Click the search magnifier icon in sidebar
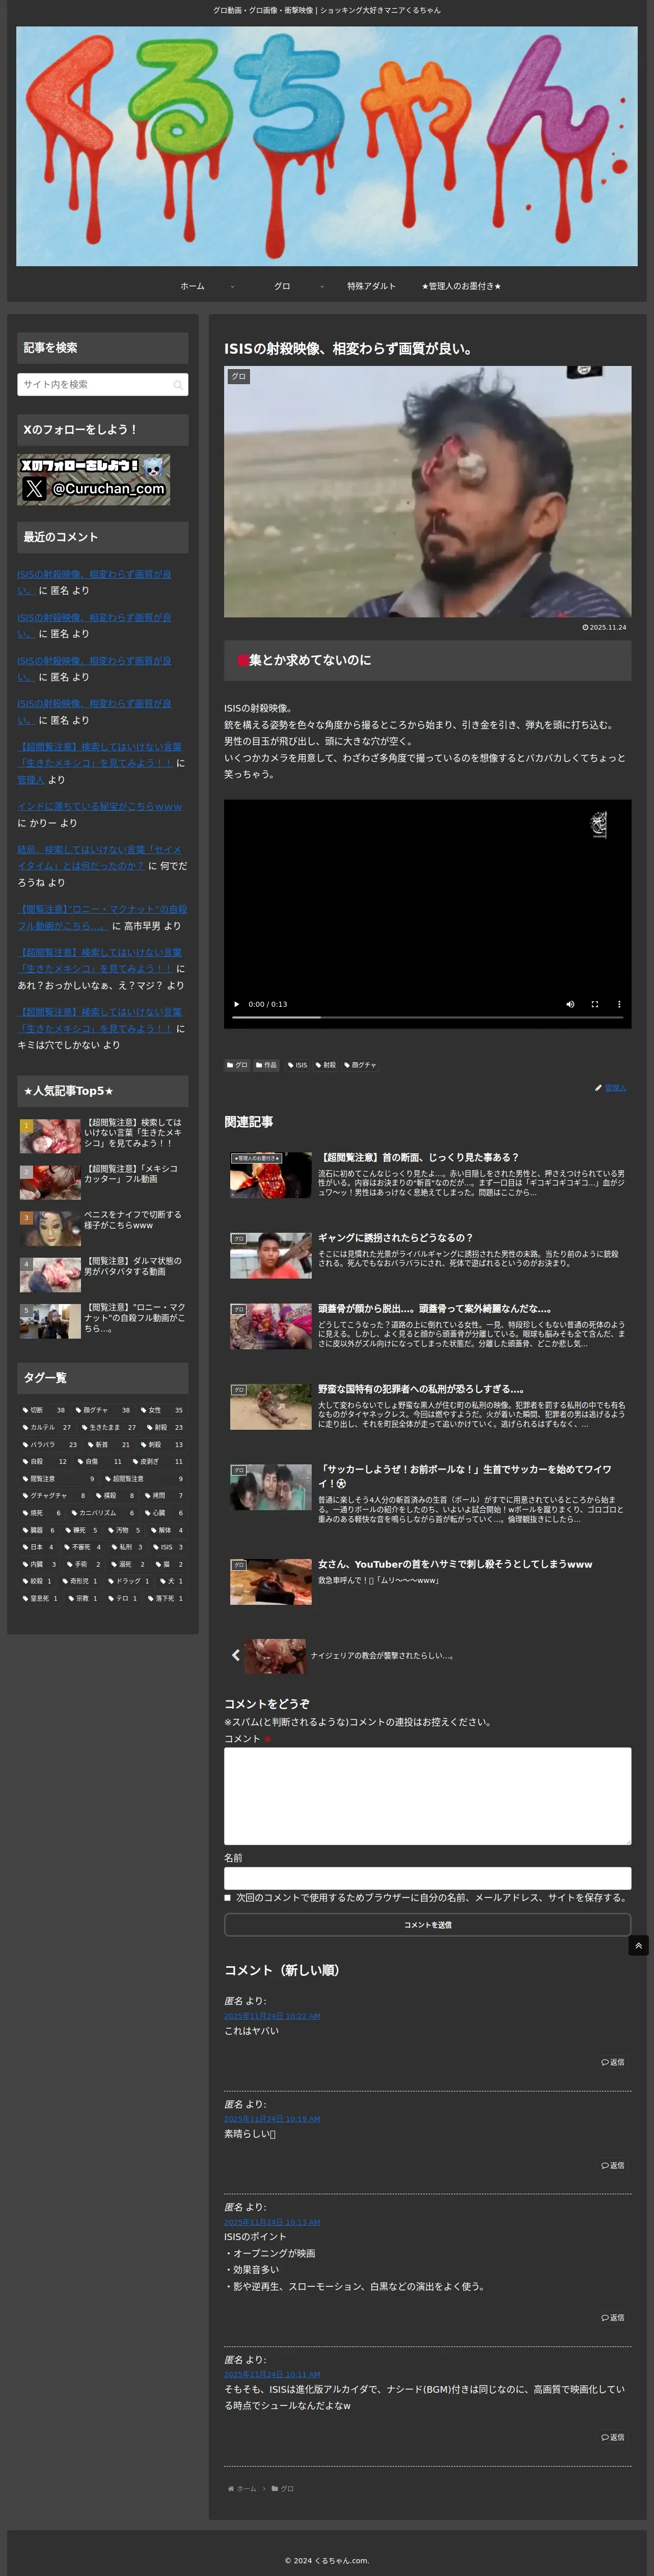The width and height of the screenshot is (654, 2576). click(178, 385)
